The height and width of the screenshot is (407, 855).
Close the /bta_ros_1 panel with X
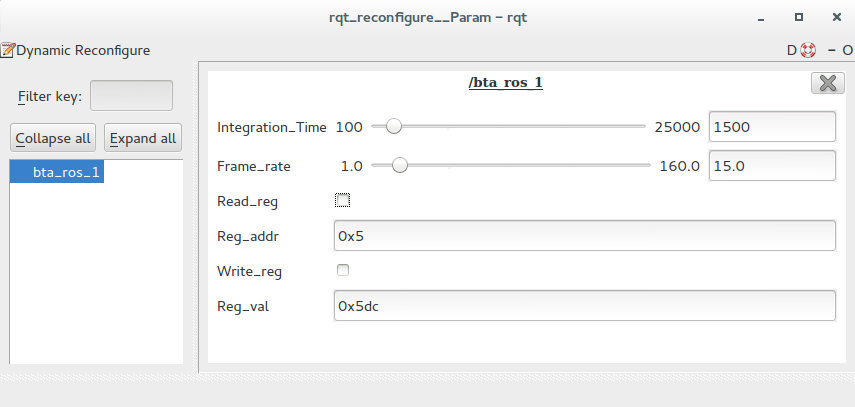click(x=827, y=84)
